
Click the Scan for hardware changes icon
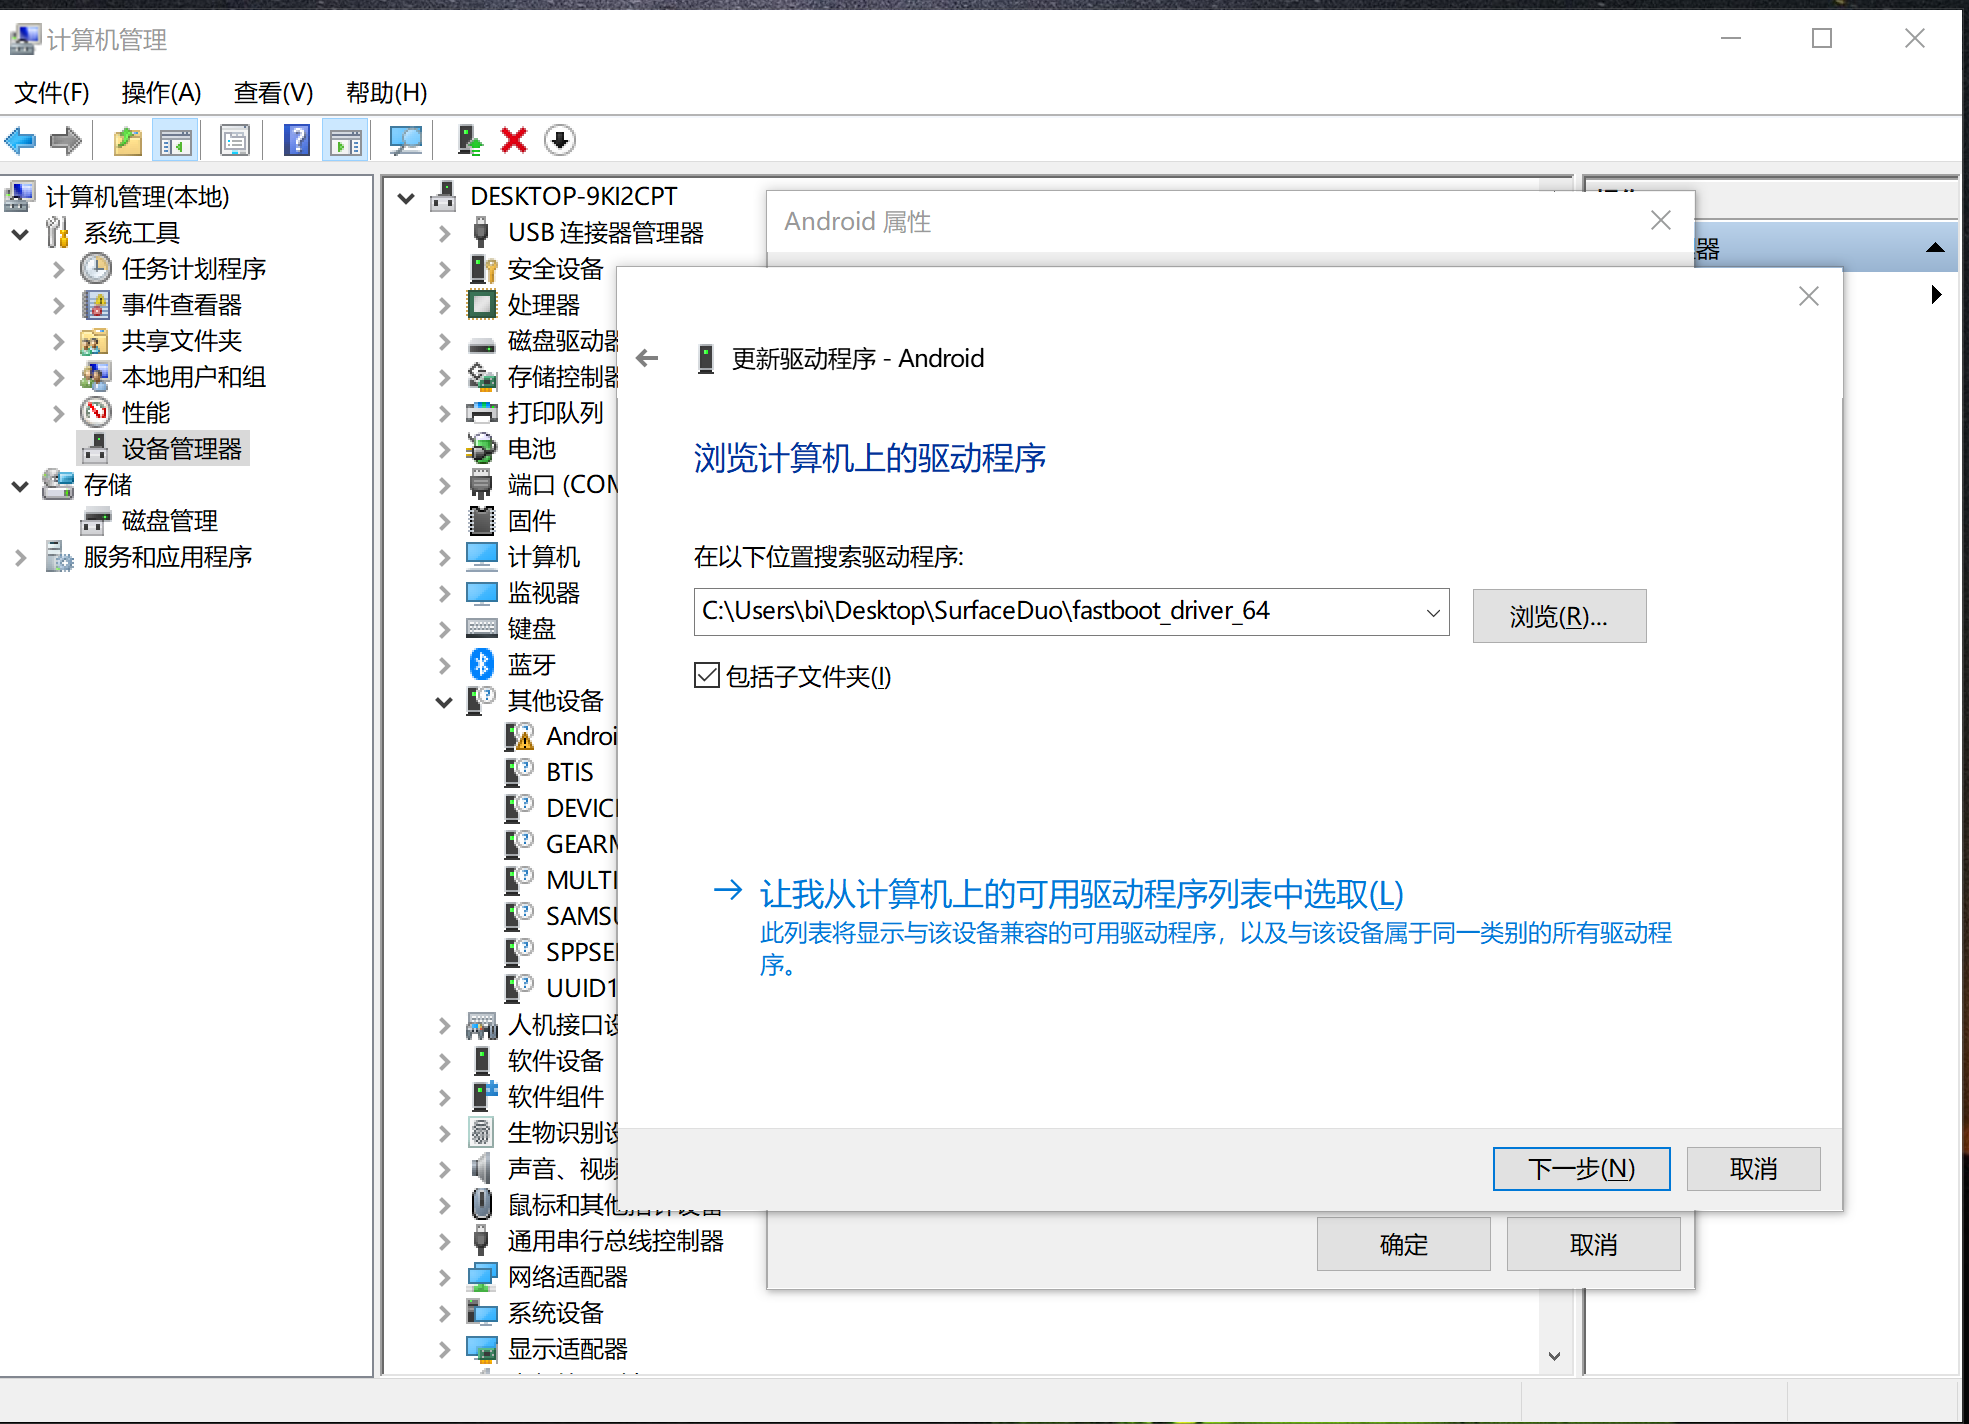[406, 140]
